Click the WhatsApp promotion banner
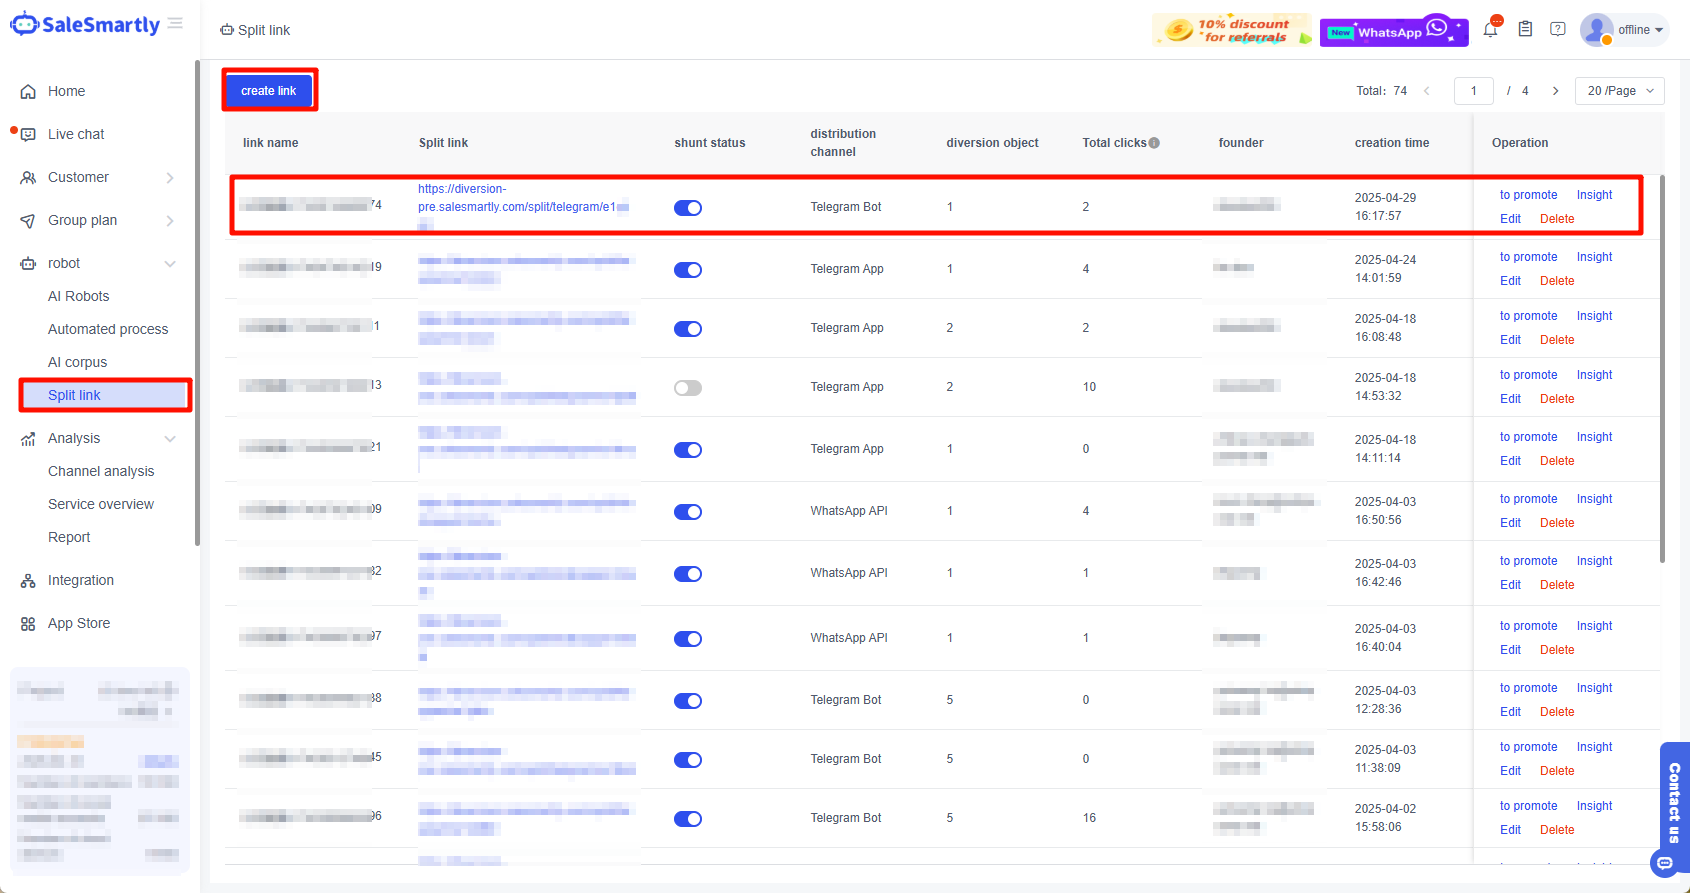Screen dimensions: 1690x893 coord(1393,32)
